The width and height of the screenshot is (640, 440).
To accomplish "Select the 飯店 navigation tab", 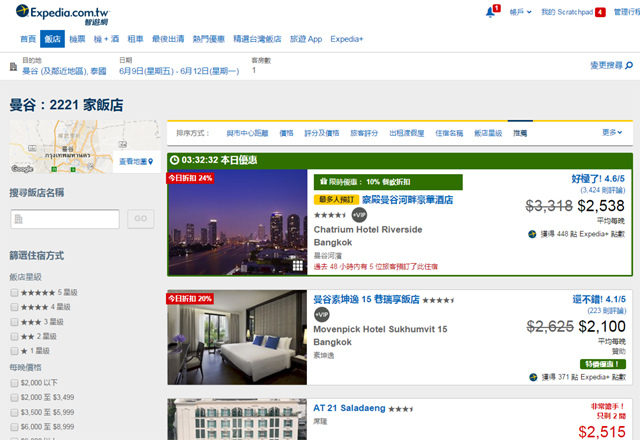I will tap(52, 39).
